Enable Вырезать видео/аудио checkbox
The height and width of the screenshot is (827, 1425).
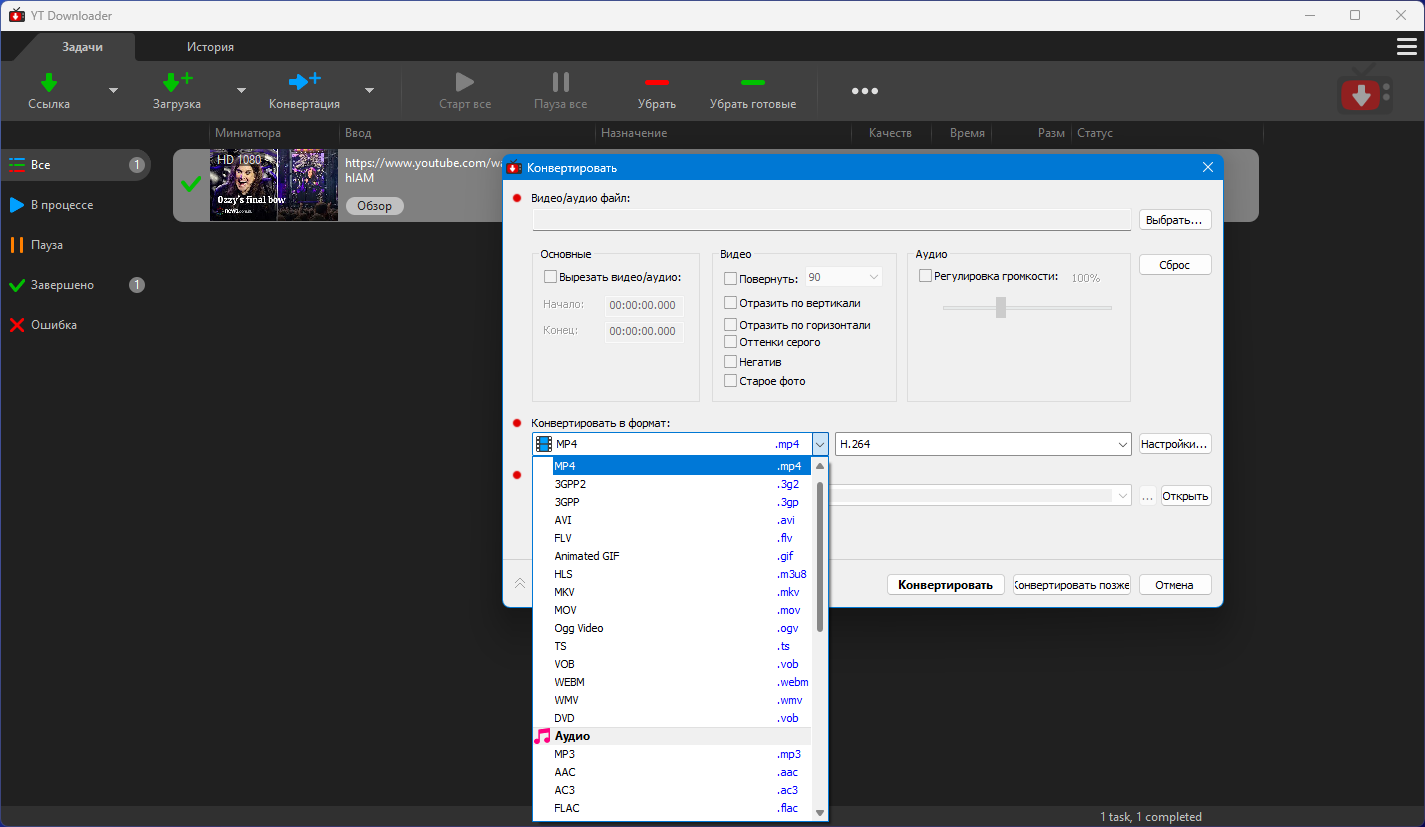pos(550,277)
